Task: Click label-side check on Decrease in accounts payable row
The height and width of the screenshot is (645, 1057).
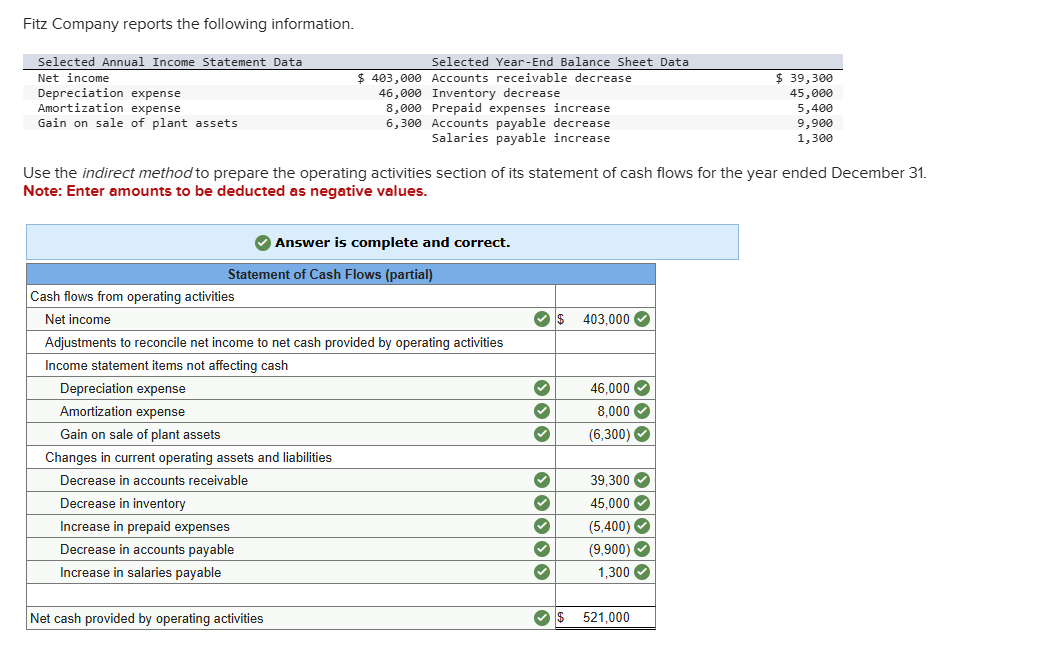Action: pos(542,549)
